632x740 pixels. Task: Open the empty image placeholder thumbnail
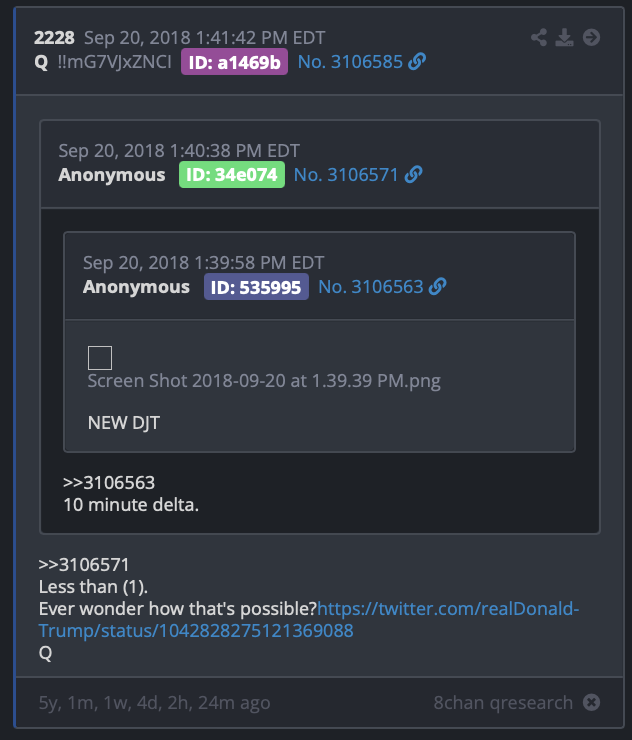pyautogui.click(x=100, y=358)
